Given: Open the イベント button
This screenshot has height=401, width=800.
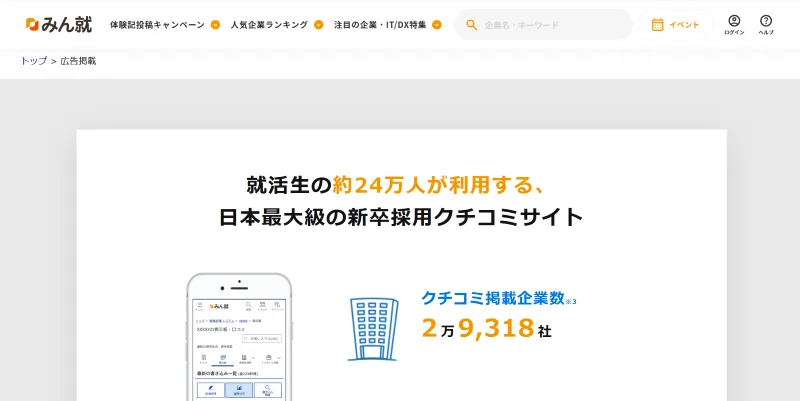Looking at the screenshot, I should pos(675,24).
